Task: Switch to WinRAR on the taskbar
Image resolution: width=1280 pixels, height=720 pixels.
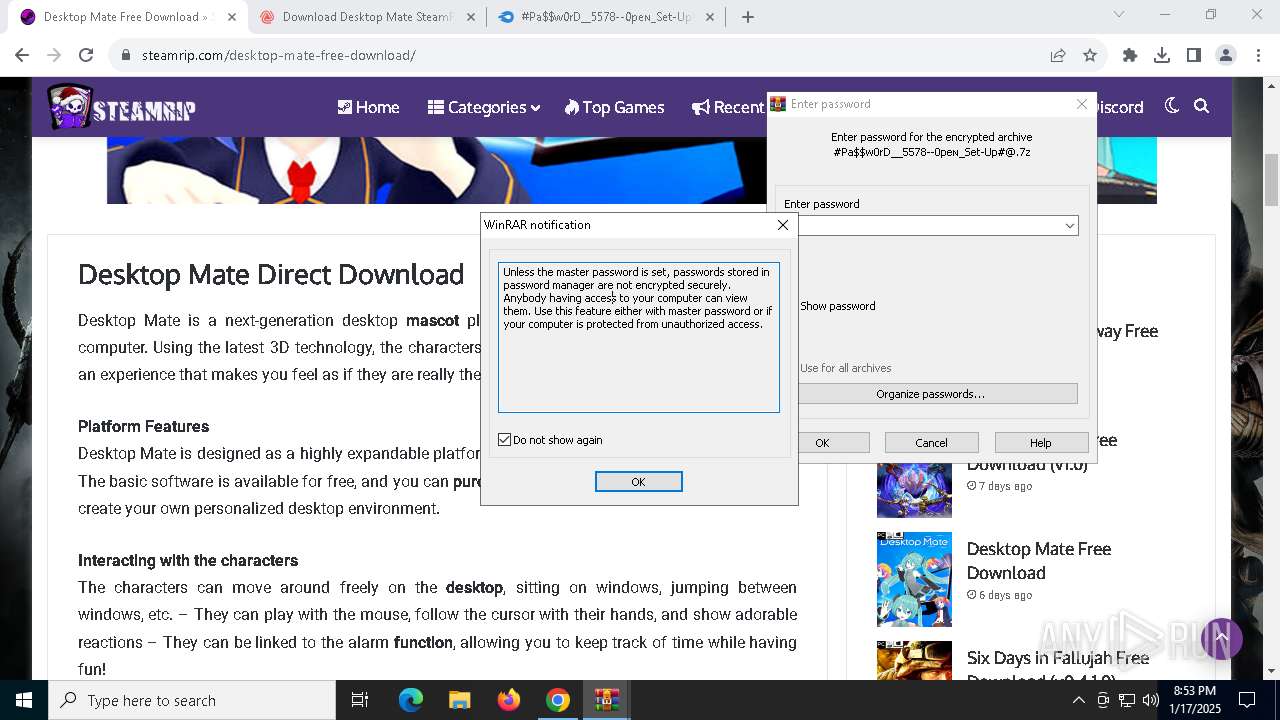Action: click(x=607, y=700)
